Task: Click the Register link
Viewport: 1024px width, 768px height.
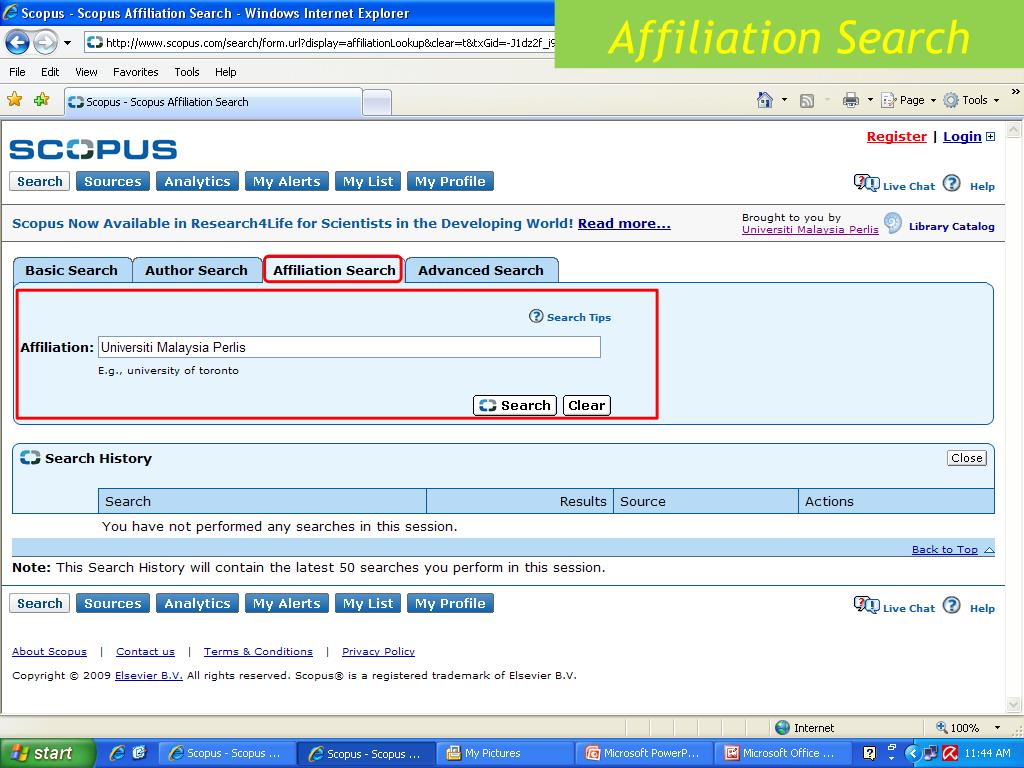Action: click(897, 136)
